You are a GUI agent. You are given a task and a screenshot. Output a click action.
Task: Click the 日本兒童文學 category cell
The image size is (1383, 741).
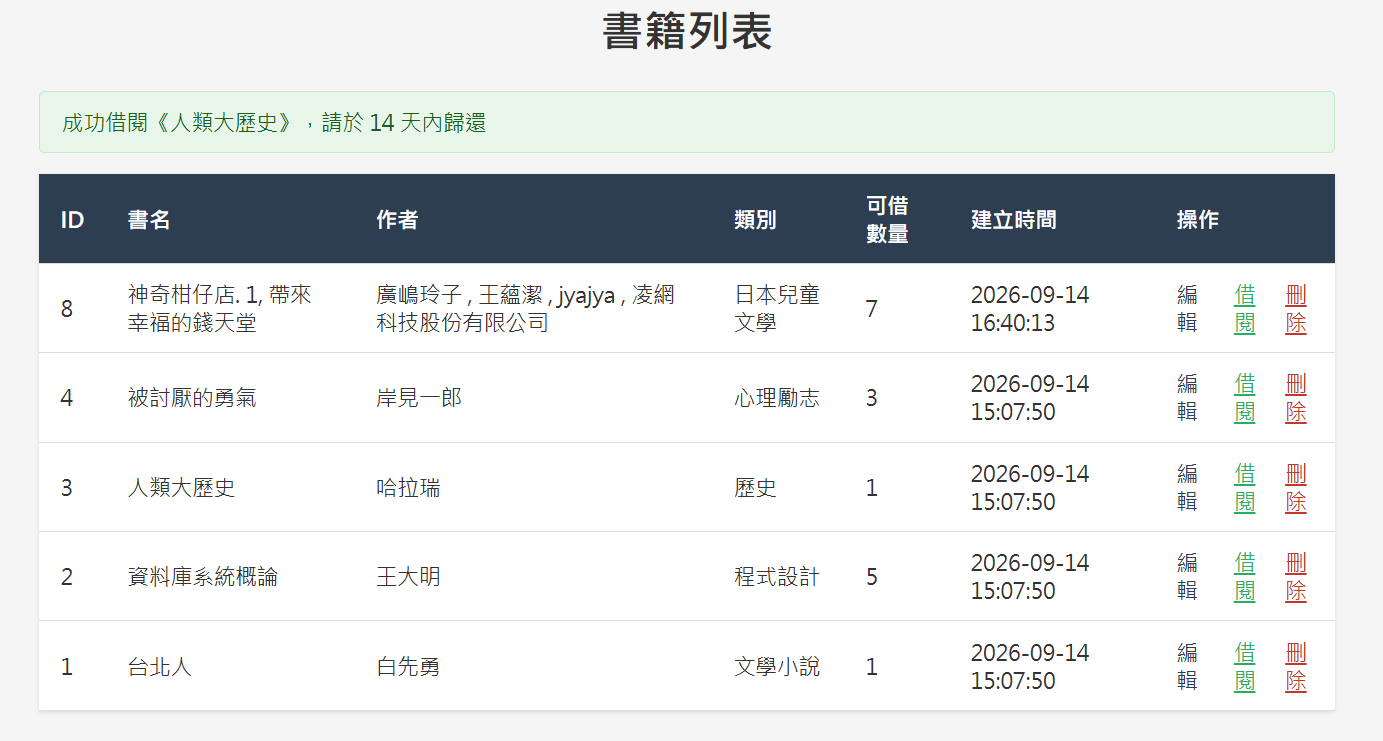point(777,309)
